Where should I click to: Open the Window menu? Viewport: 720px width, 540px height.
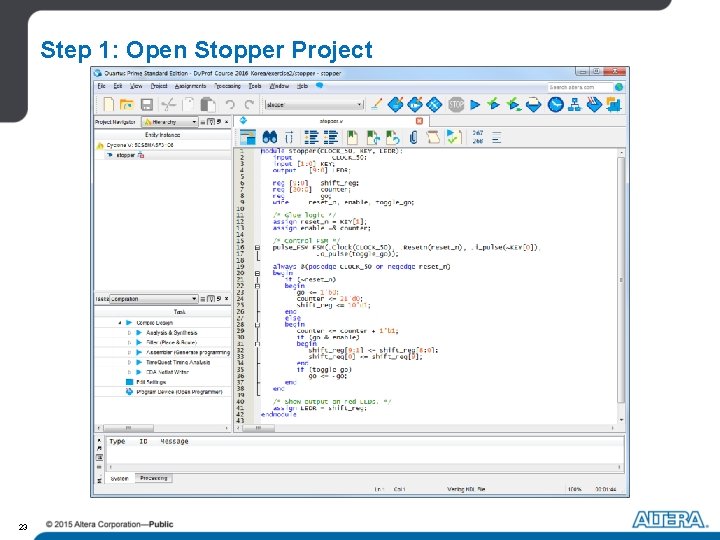pos(279,86)
